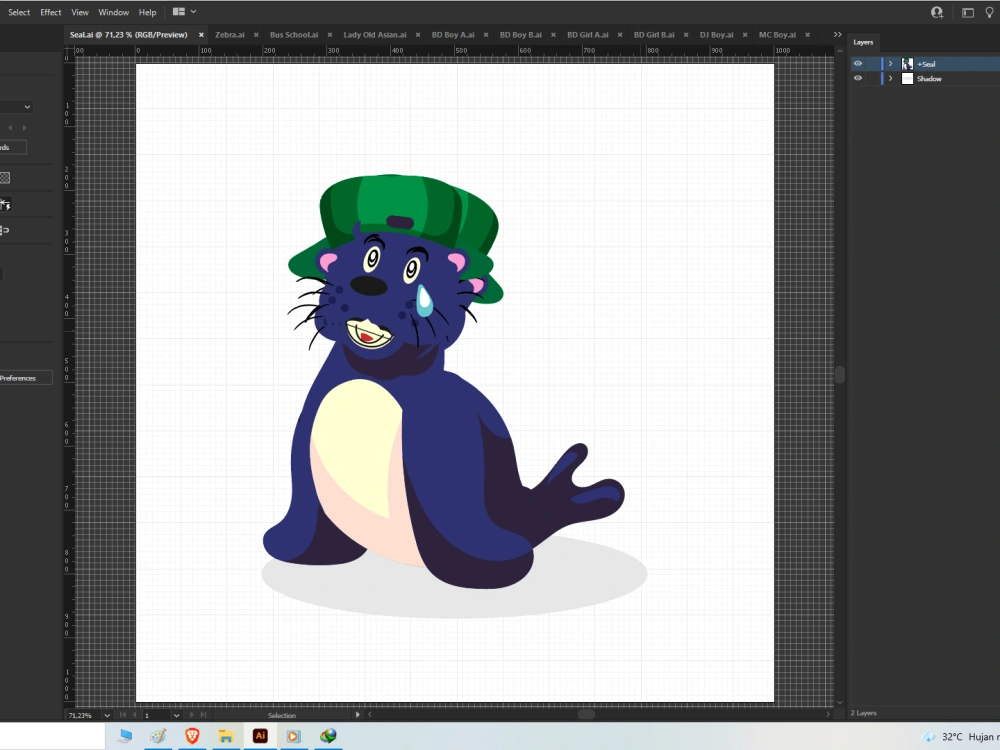Click the vertical scrollbar thumb of canvas
This screenshot has height=750, width=1000.
tap(840, 374)
